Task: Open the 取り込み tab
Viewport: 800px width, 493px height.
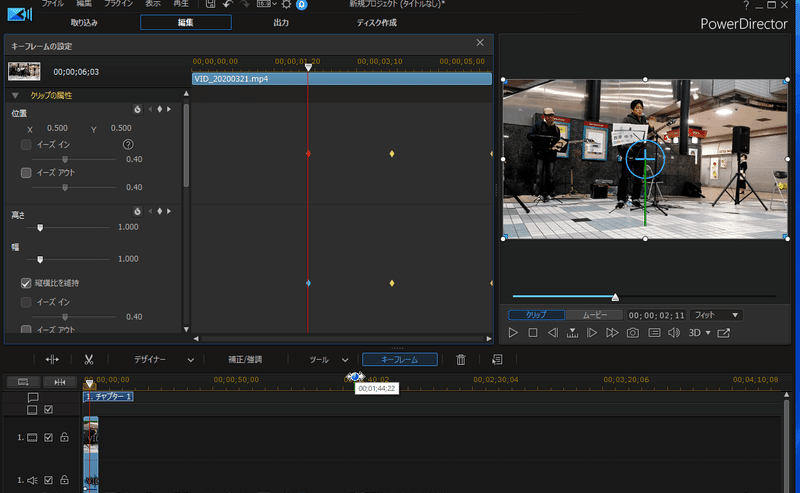Action: pos(84,22)
